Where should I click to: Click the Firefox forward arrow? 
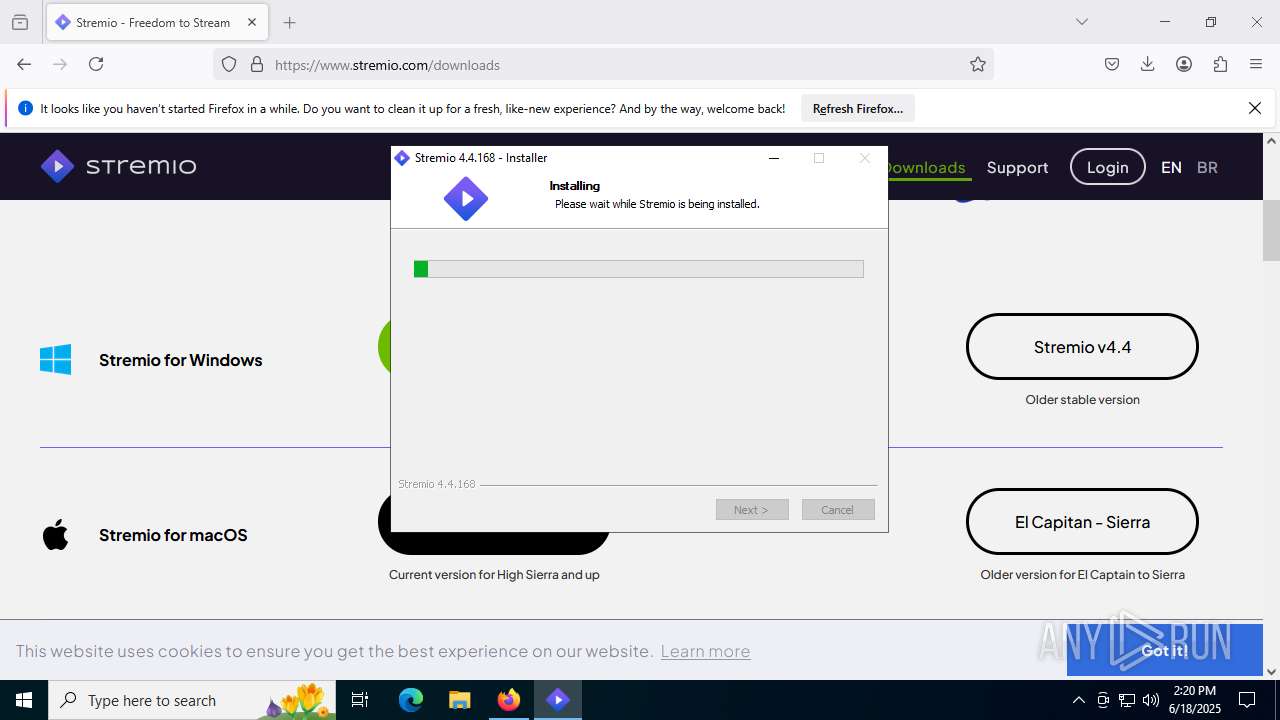60,64
